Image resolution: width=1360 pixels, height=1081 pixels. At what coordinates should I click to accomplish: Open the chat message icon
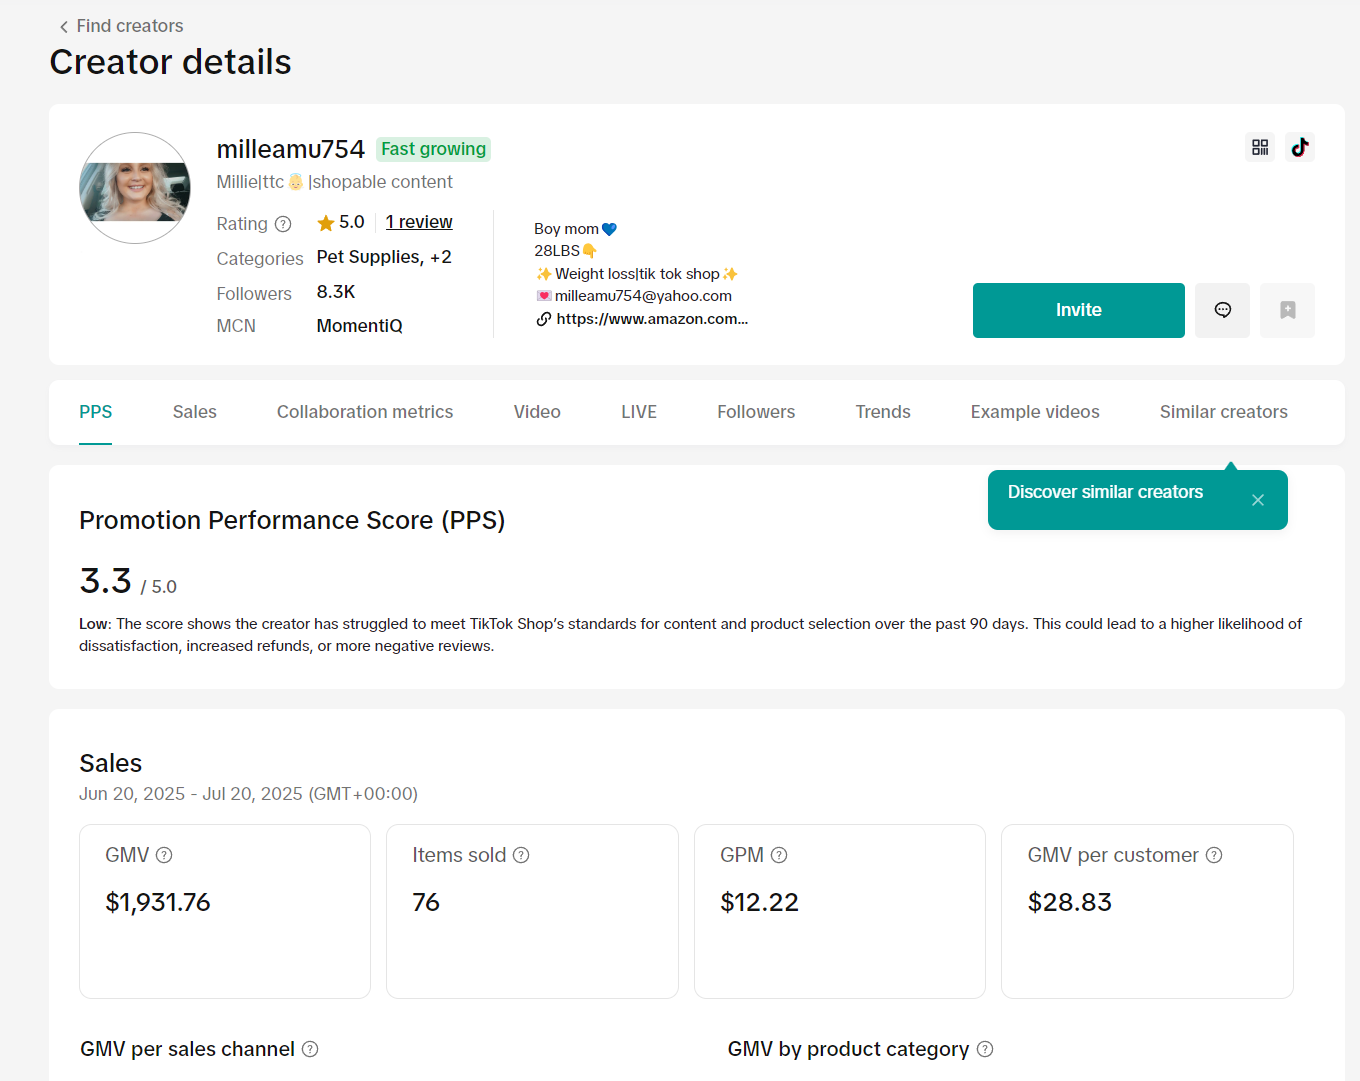click(x=1222, y=310)
